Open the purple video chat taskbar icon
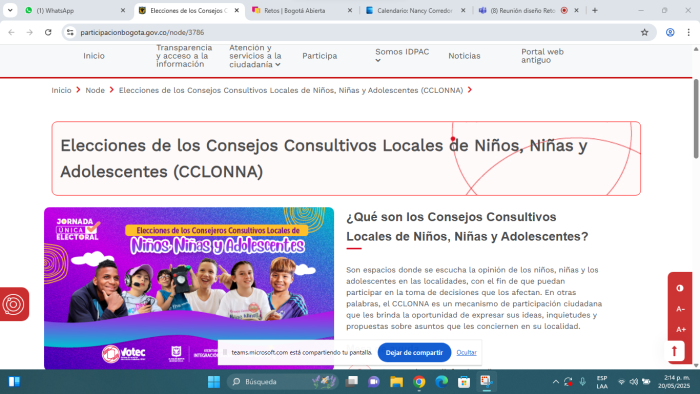700x394 pixels. (x=374, y=382)
